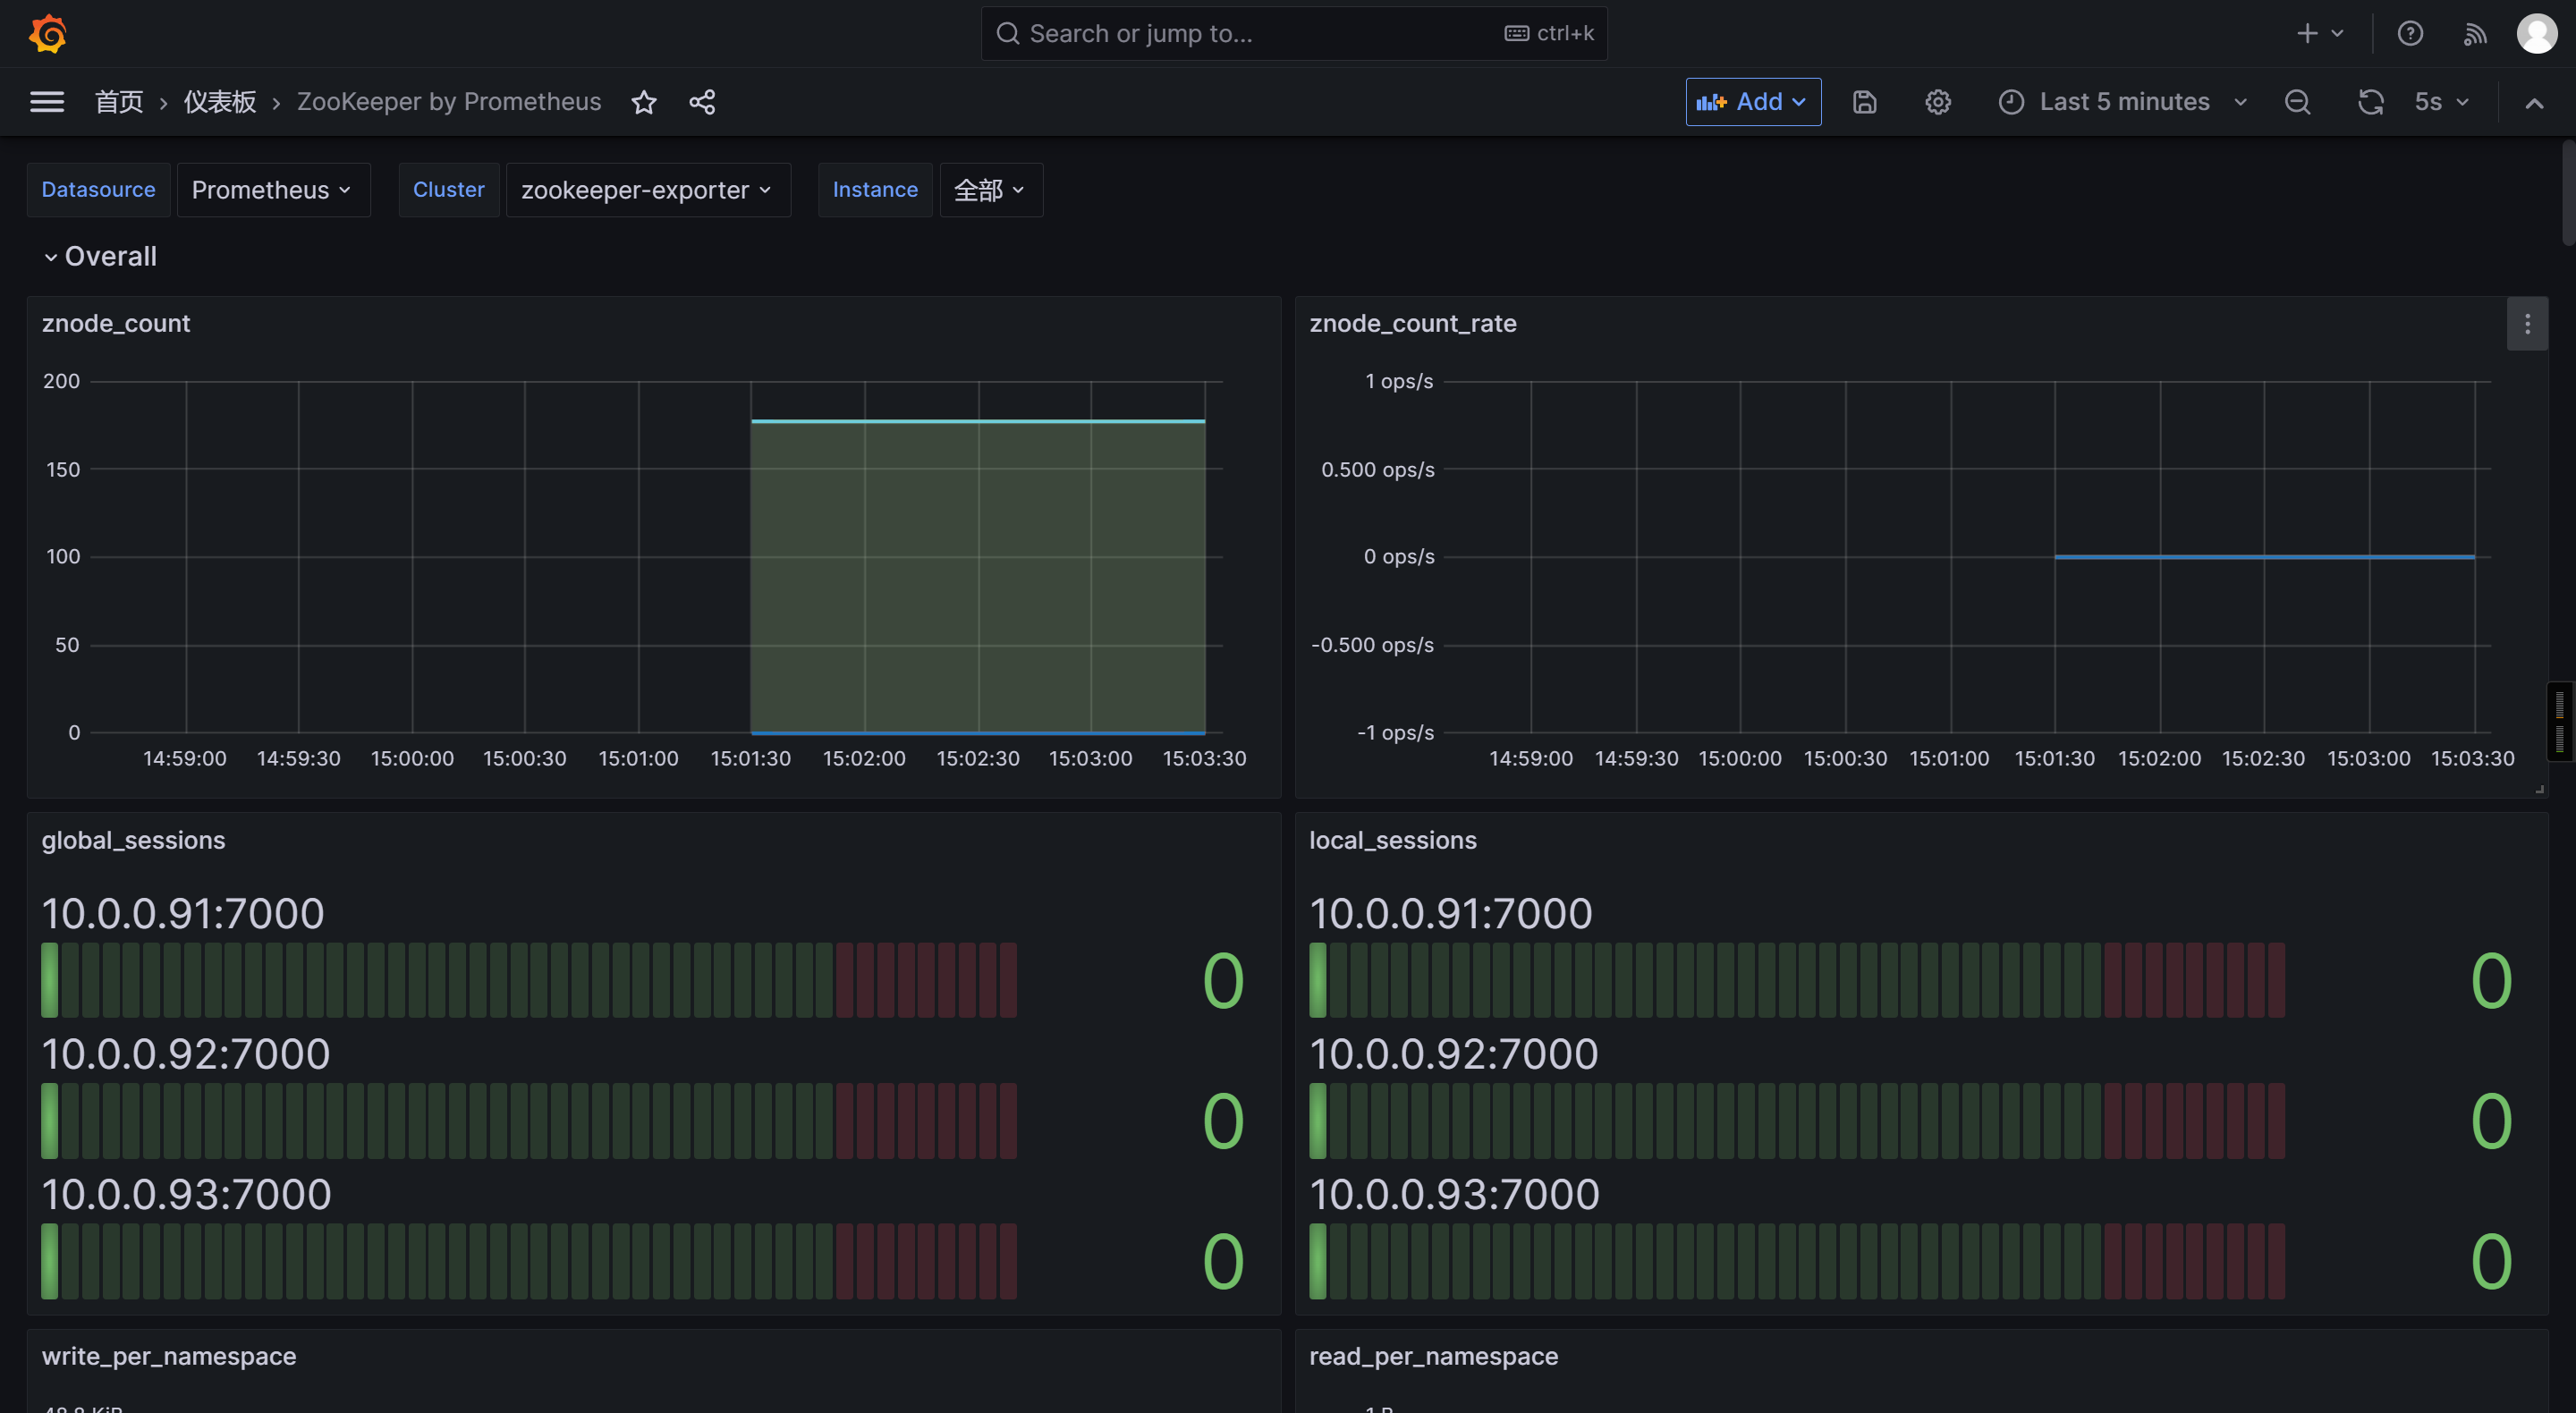Screen dimensions: 2576x1413
Task: Open Last 5 minutes time picker
Action: (2123, 102)
